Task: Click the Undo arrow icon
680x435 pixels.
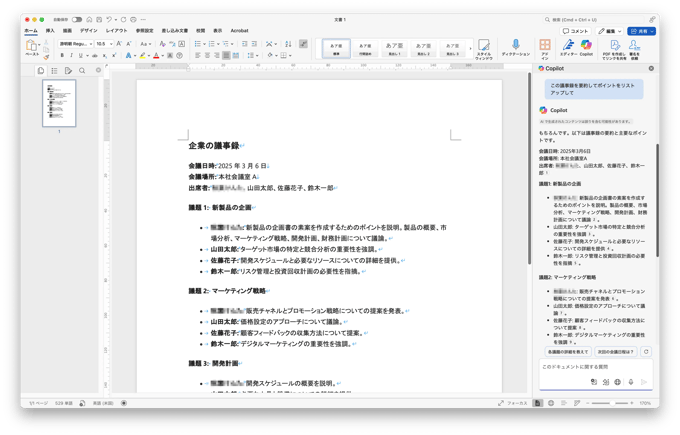Action: (x=109, y=20)
